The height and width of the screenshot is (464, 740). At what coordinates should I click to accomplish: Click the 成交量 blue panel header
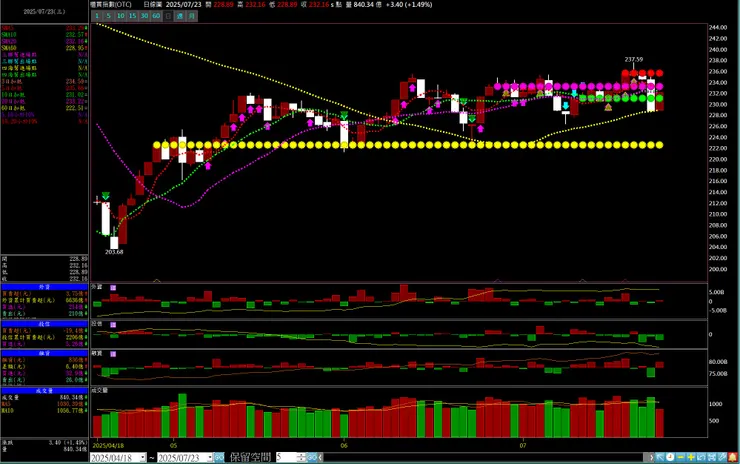point(44,391)
